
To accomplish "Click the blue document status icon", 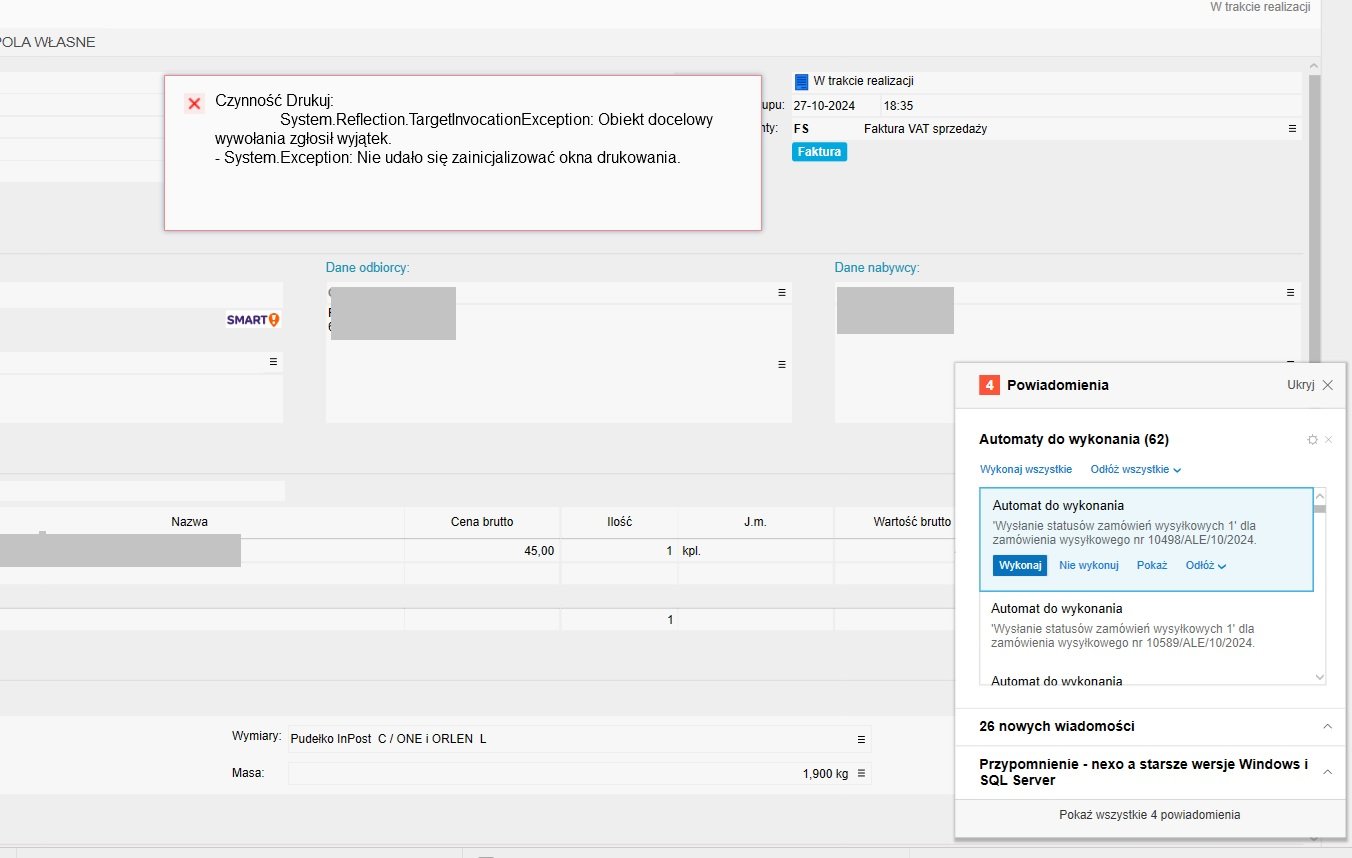I will pyautogui.click(x=800, y=81).
